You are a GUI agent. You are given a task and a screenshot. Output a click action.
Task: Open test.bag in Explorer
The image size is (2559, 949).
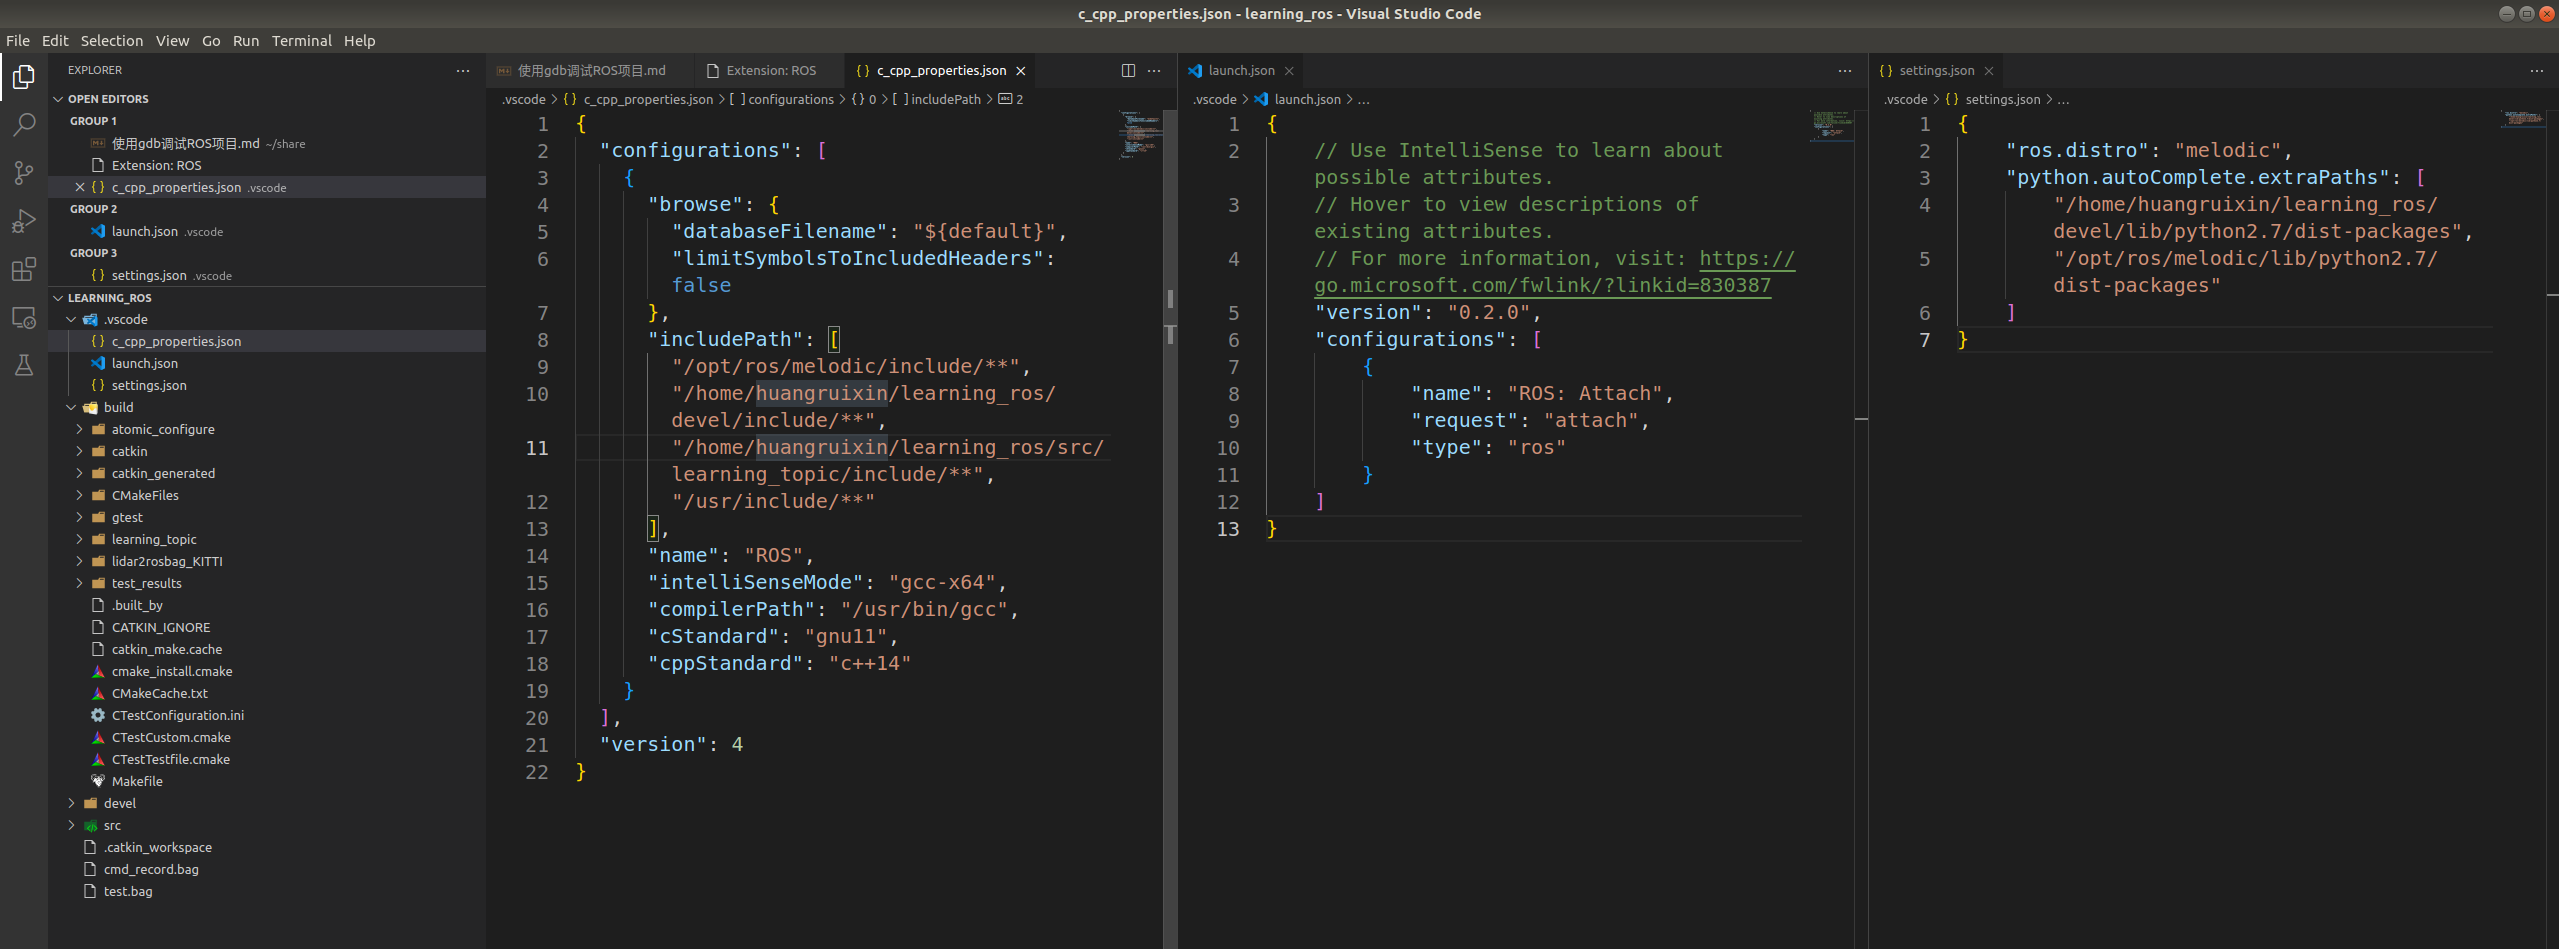pyautogui.click(x=128, y=891)
